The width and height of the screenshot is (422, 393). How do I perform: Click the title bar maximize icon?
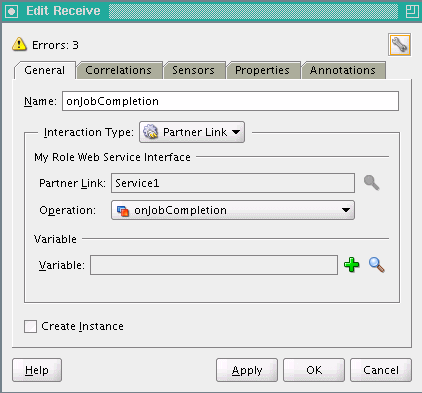(412, 11)
